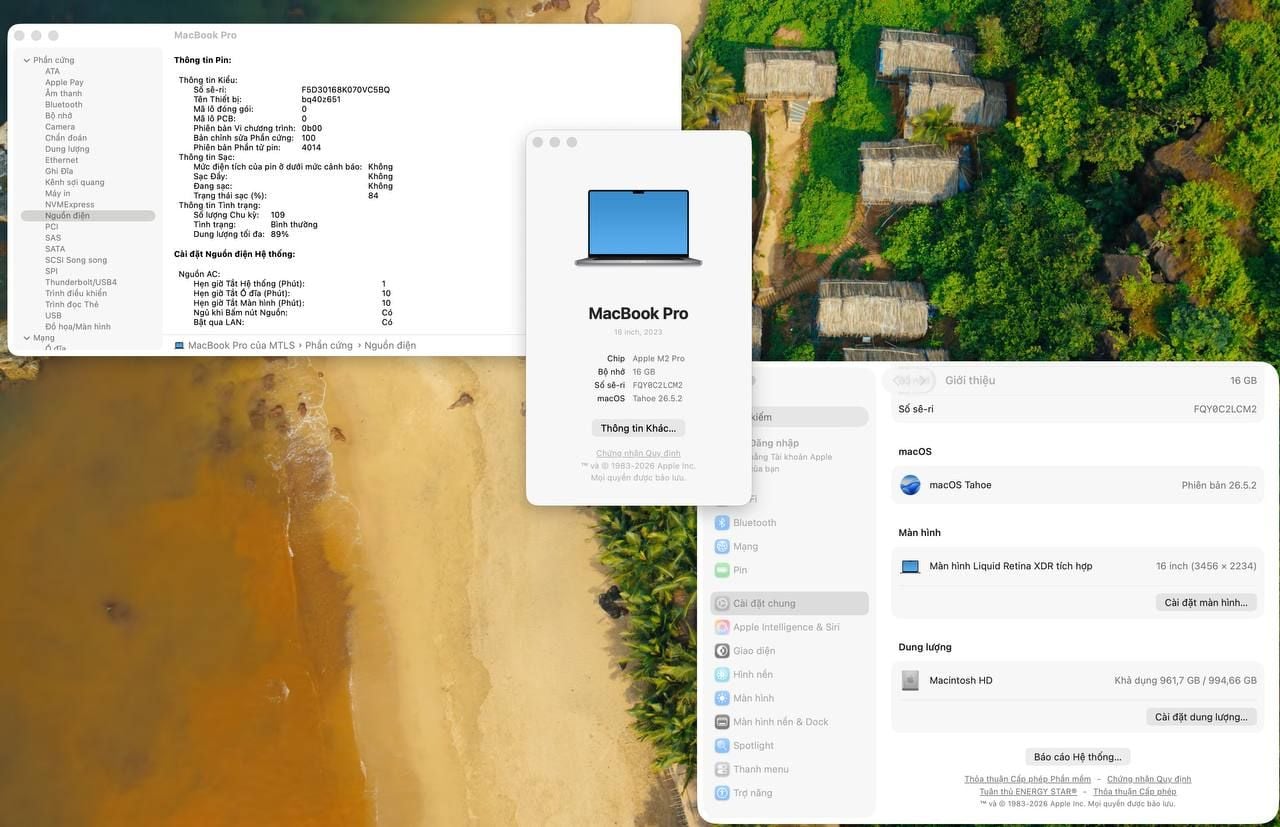
Task: Open the Thanh menu icon in Settings
Action: point(722,770)
